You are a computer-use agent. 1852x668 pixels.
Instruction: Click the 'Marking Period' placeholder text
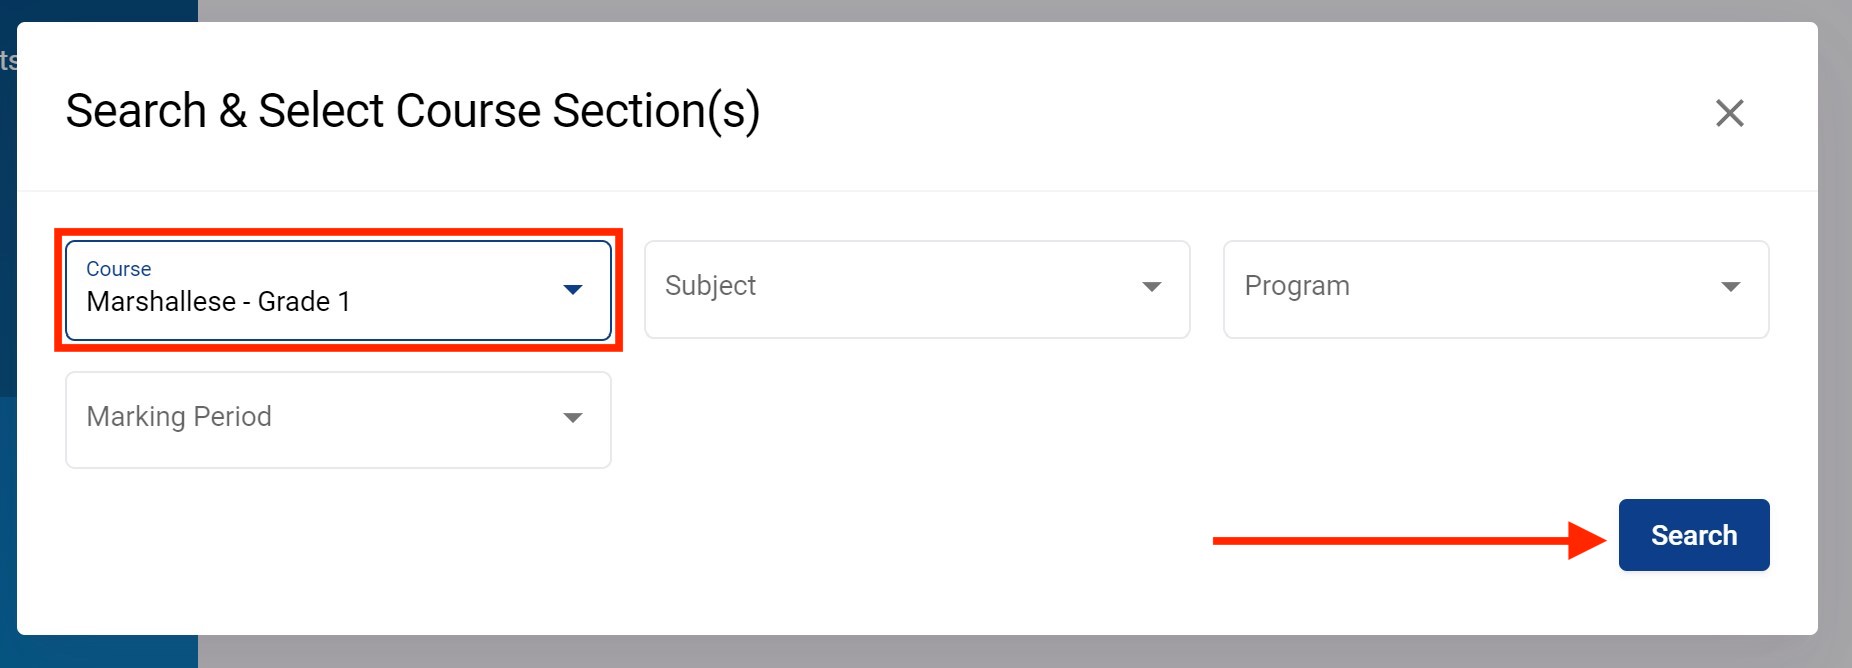tap(179, 417)
